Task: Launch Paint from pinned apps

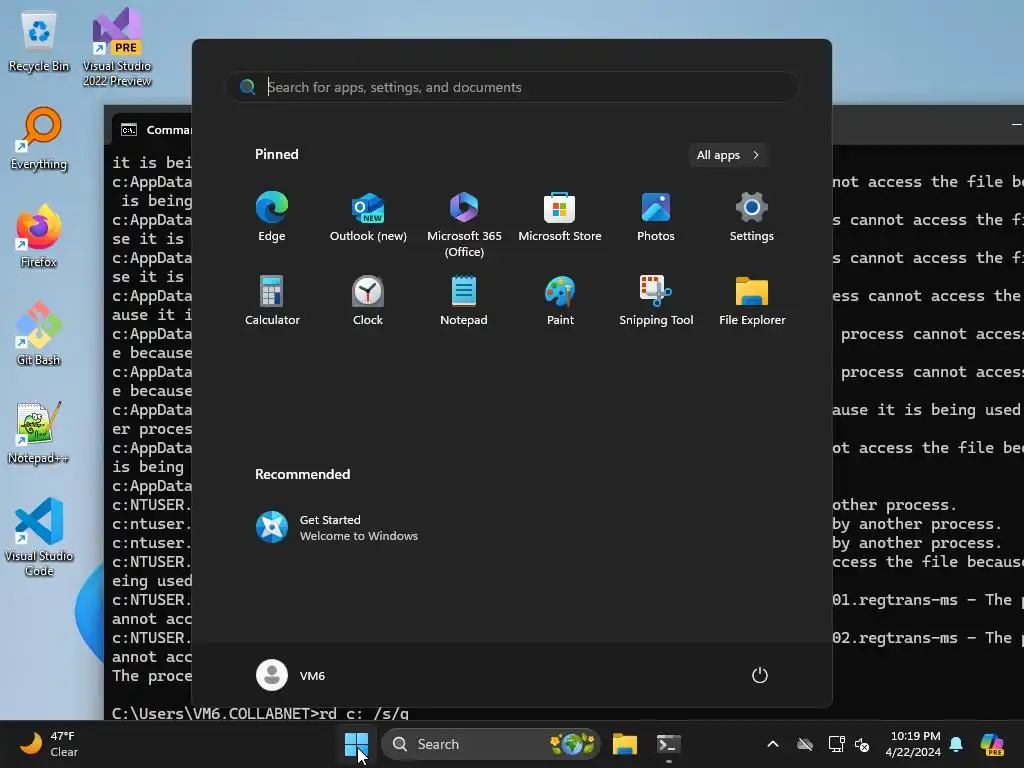Action: point(560,300)
